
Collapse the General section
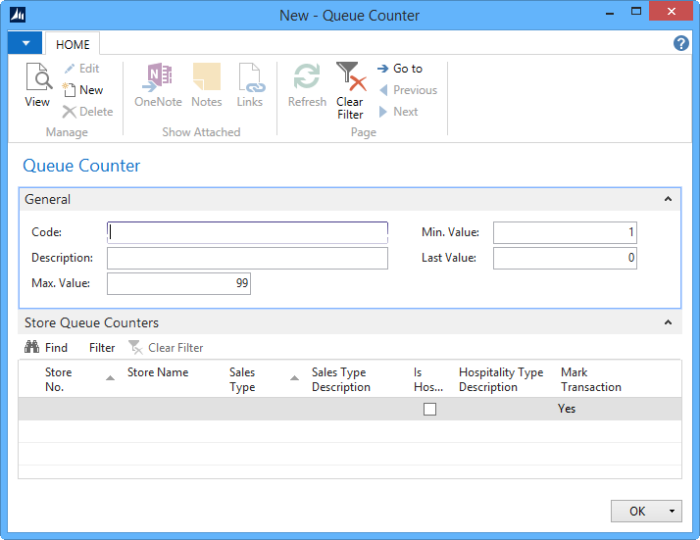(668, 200)
